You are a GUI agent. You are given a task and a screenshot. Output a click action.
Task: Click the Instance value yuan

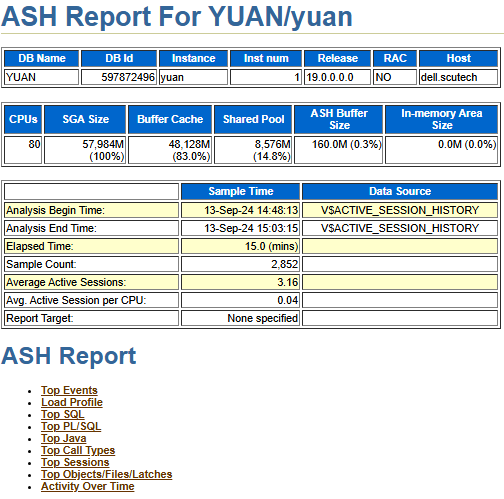[x=172, y=77]
